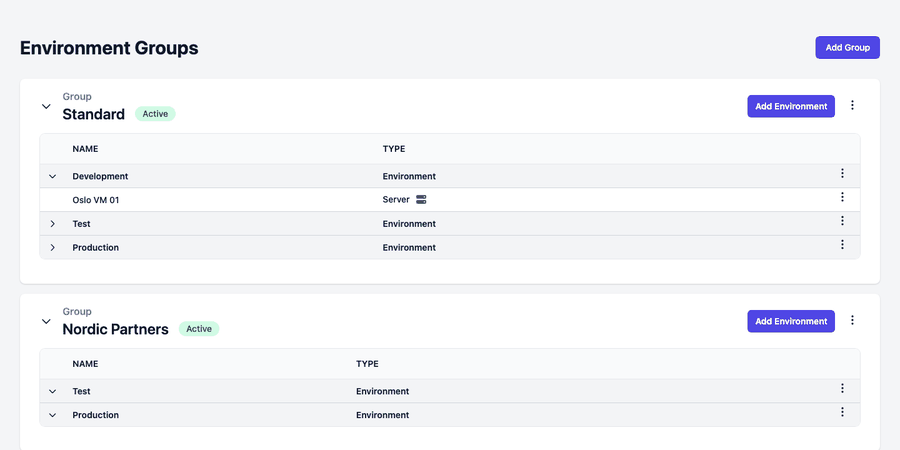Open kebab menu for Nordic Partners group

(852, 320)
